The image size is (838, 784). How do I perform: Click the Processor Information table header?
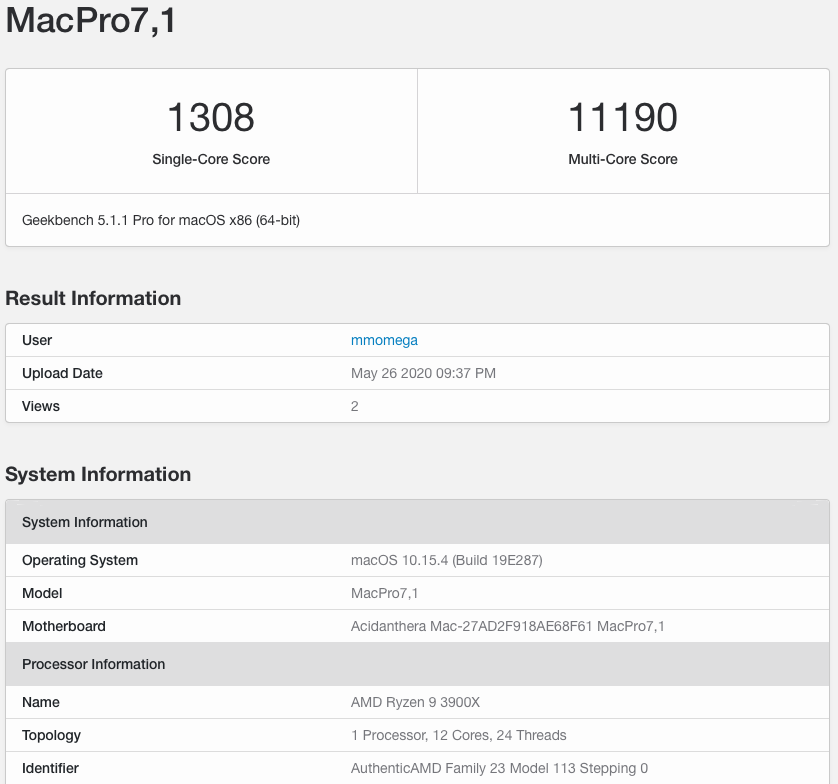click(x=417, y=664)
